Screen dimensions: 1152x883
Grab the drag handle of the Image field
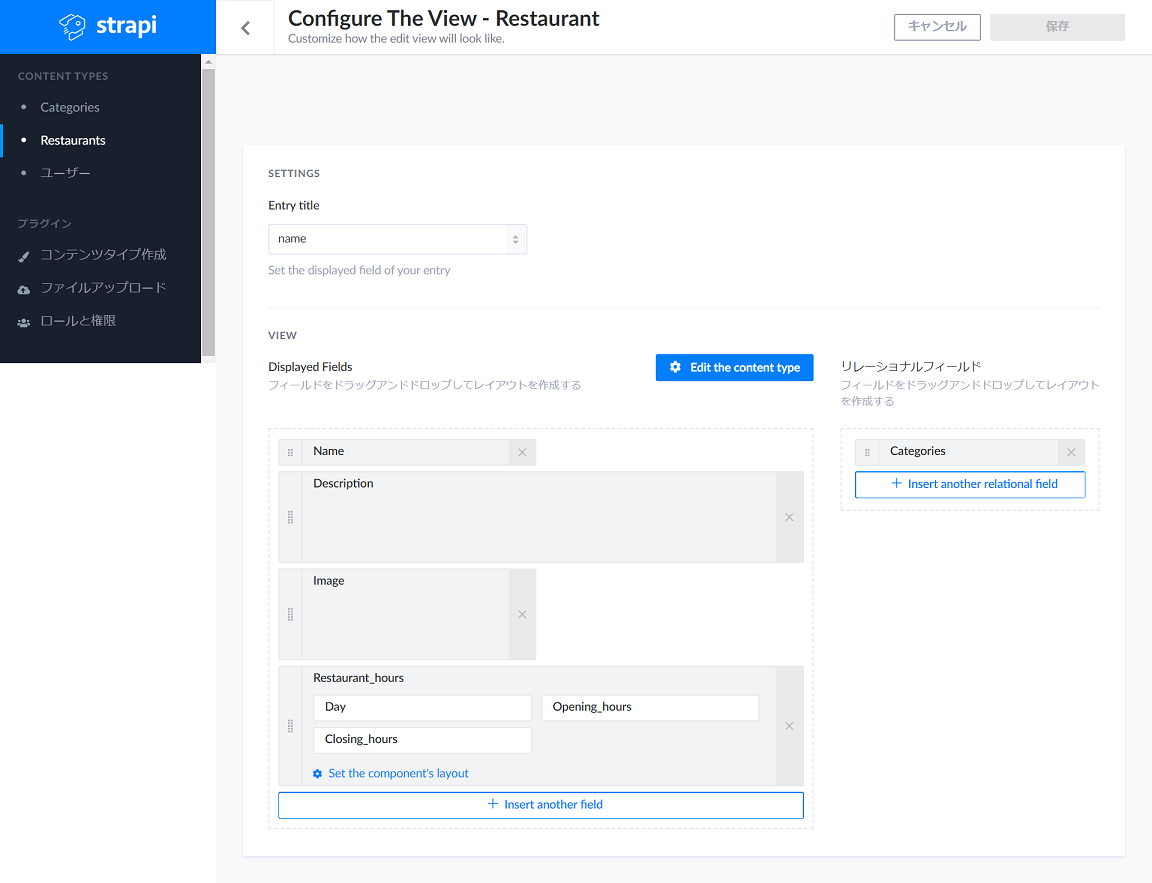coord(290,614)
